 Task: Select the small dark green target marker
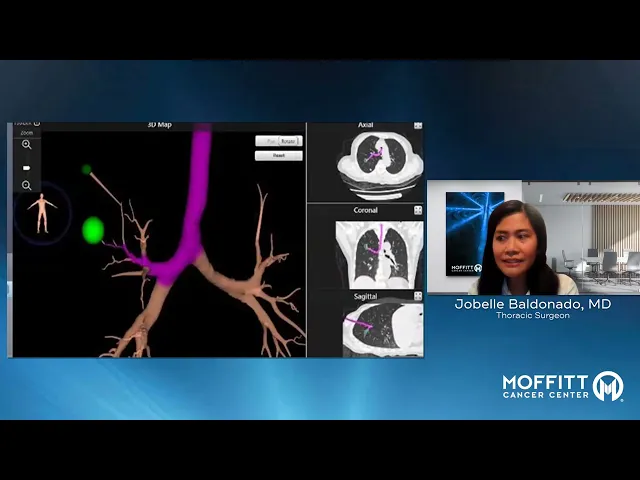coord(87,169)
